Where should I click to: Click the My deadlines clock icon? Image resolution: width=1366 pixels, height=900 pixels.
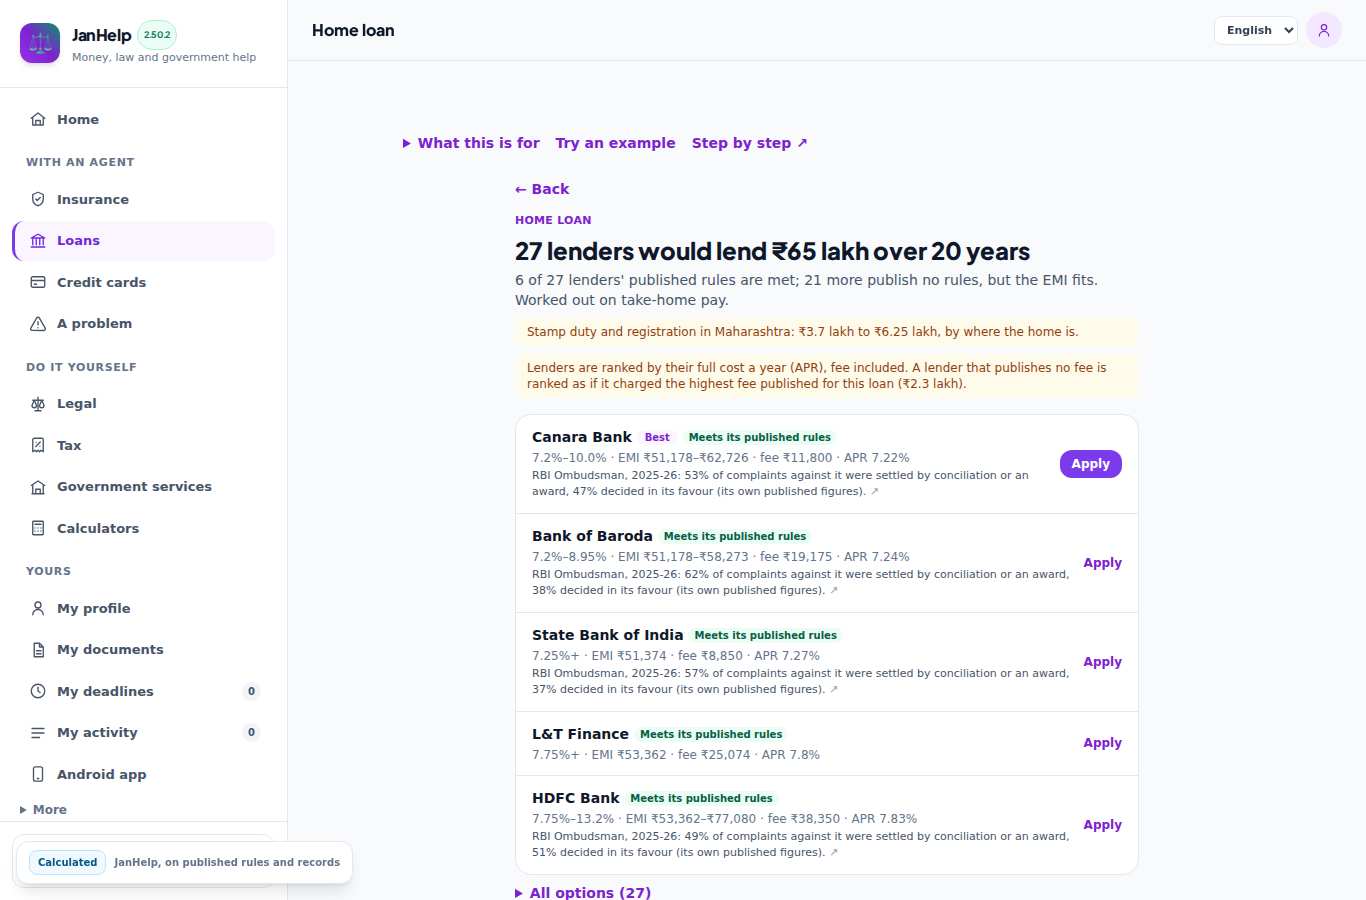coord(38,691)
